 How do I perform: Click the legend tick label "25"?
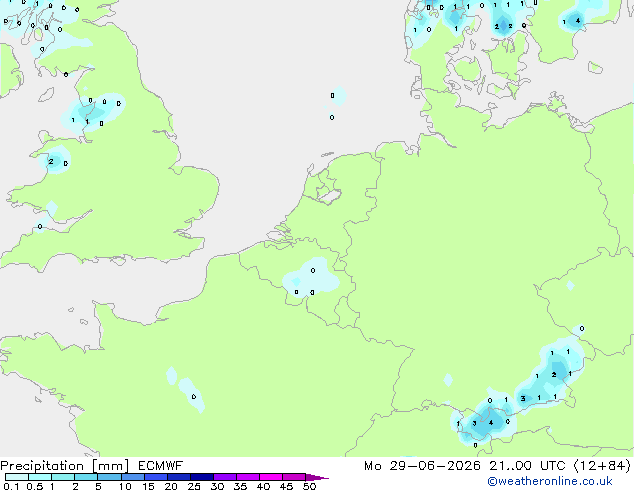(194, 486)
